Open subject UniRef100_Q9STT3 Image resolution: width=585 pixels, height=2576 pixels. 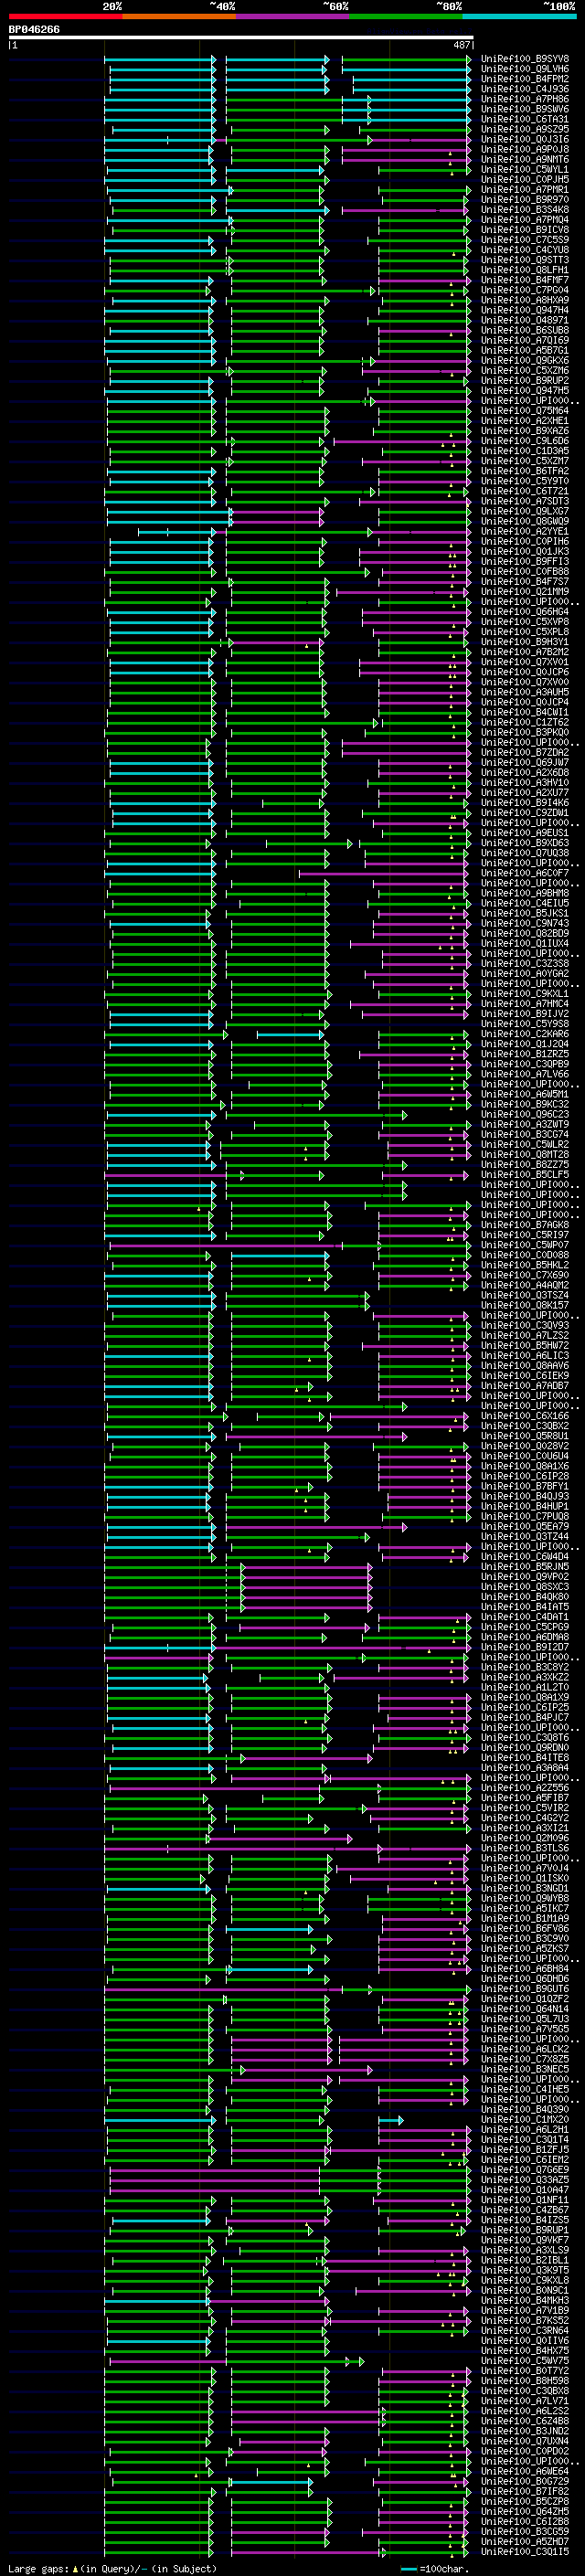coord(524,260)
